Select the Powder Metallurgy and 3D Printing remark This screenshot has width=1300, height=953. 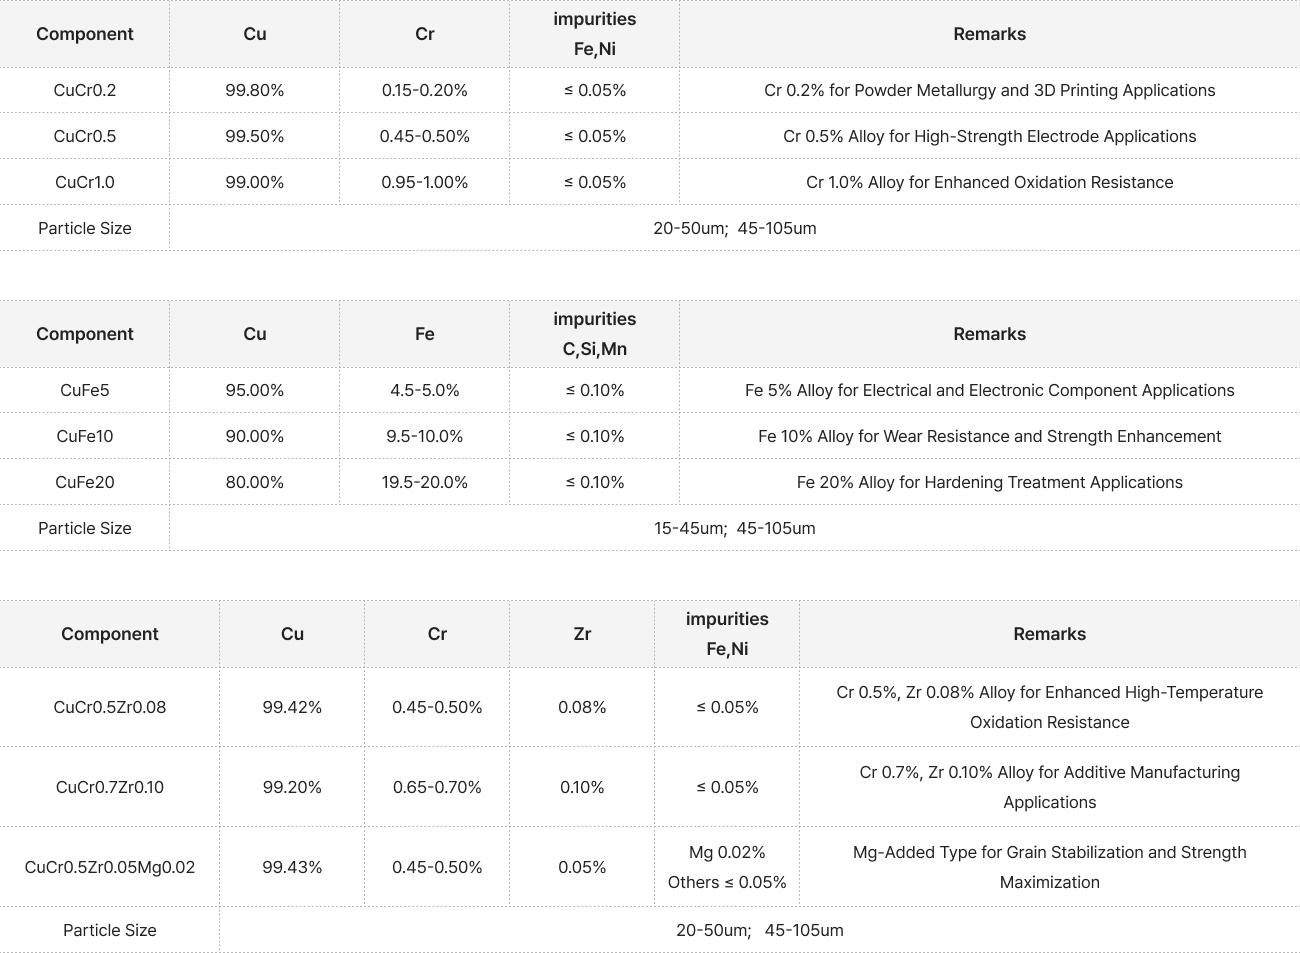(x=989, y=90)
